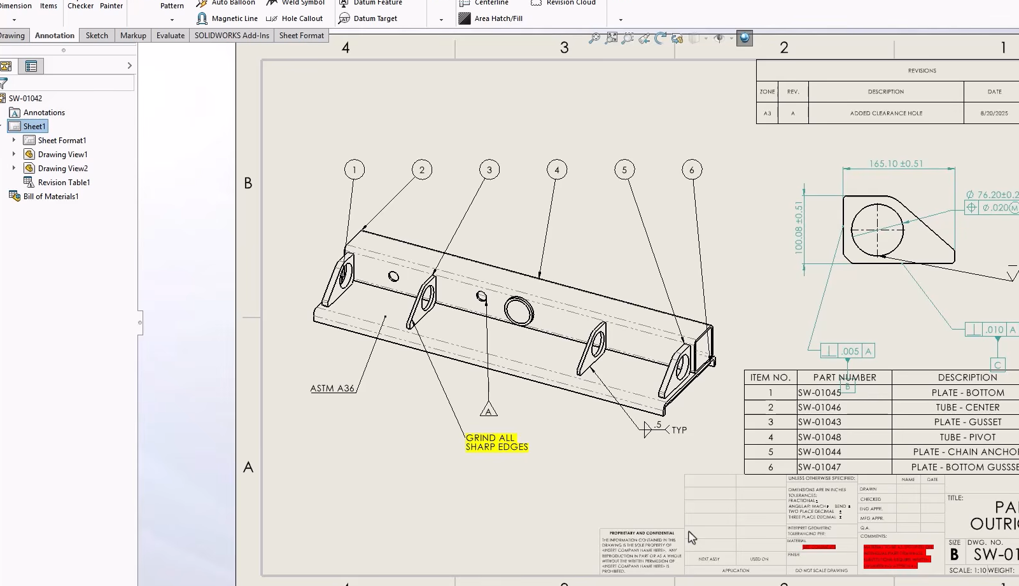Click the Datum Feature tool
Viewport: 1019px width, 586px height.
(x=370, y=3)
